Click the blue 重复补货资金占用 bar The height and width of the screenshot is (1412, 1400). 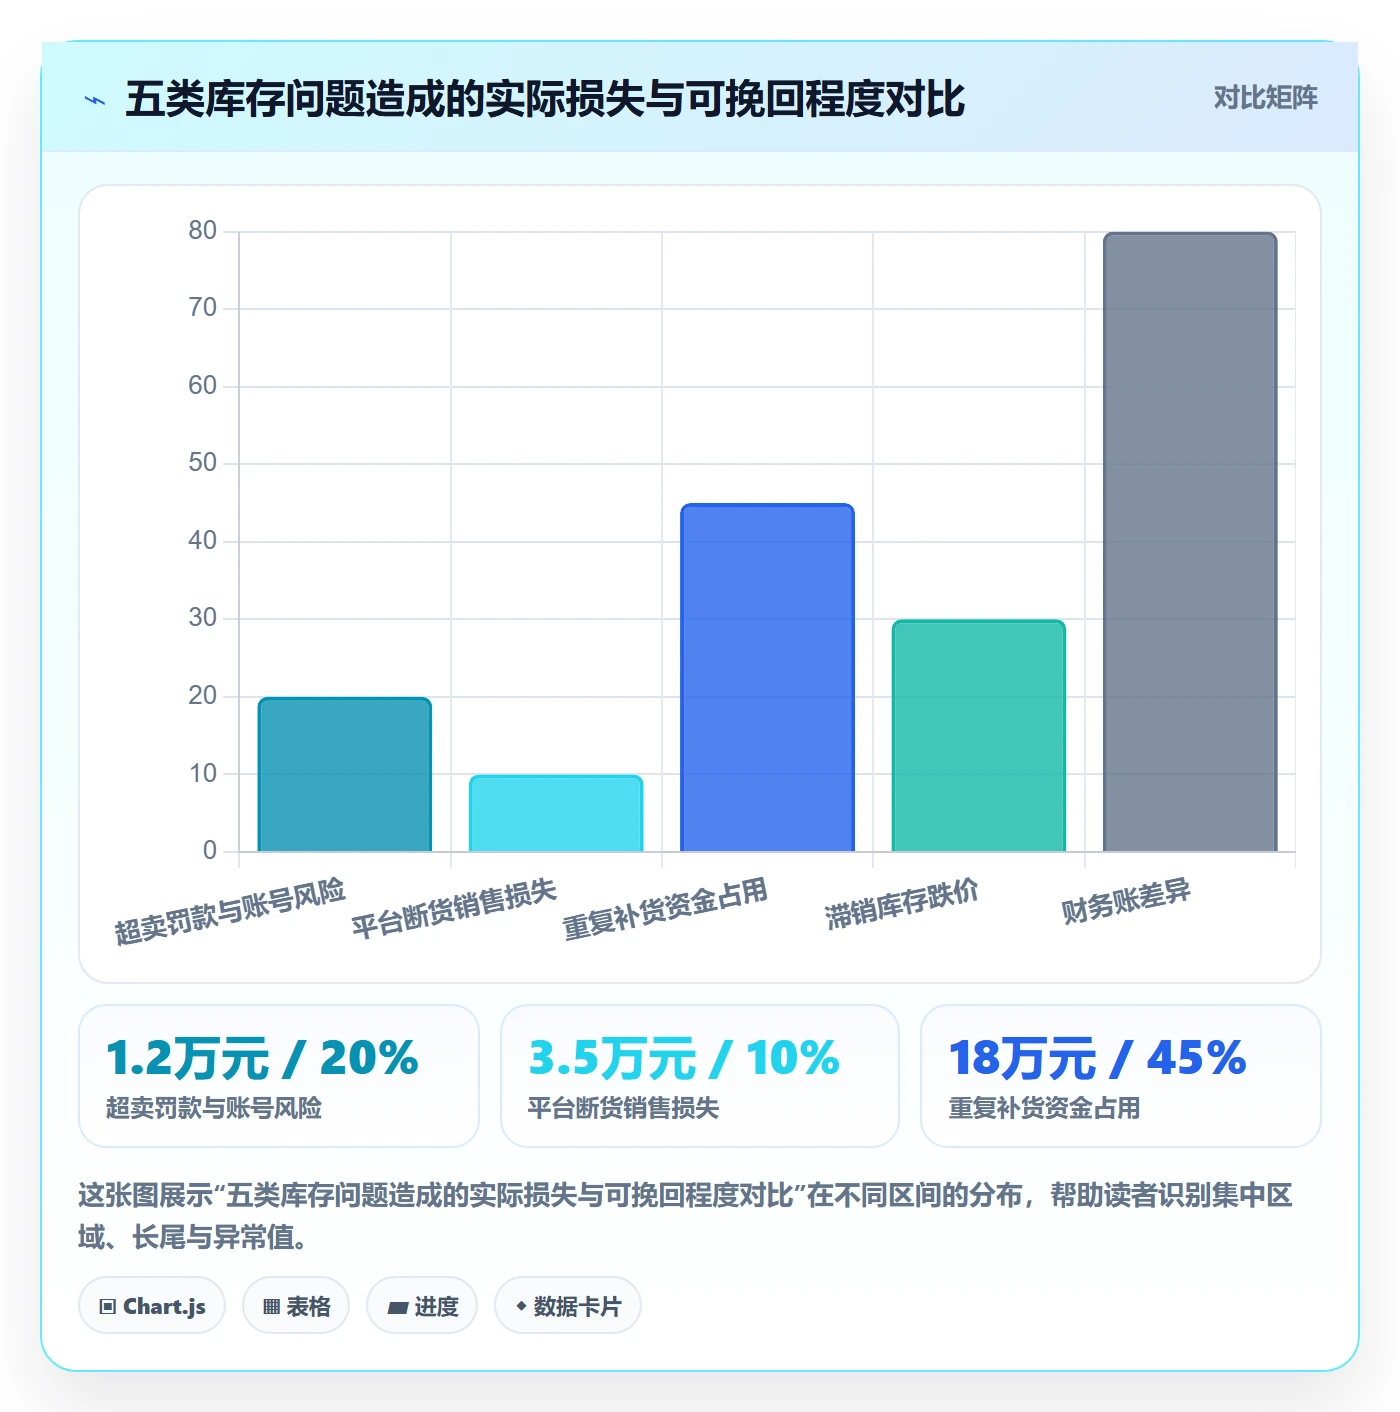pyautogui.click(x=767, y=677)
